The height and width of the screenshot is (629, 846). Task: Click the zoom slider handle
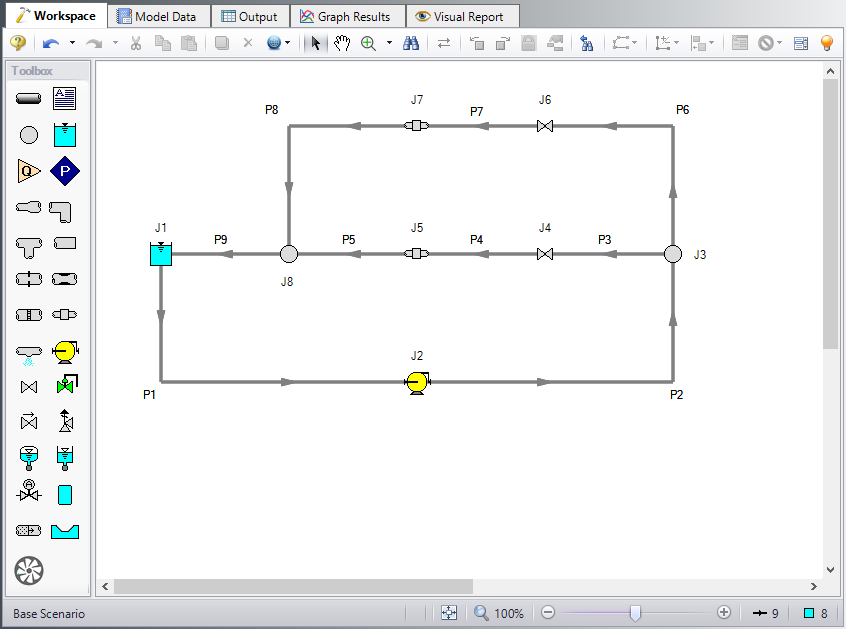[635, 613]
